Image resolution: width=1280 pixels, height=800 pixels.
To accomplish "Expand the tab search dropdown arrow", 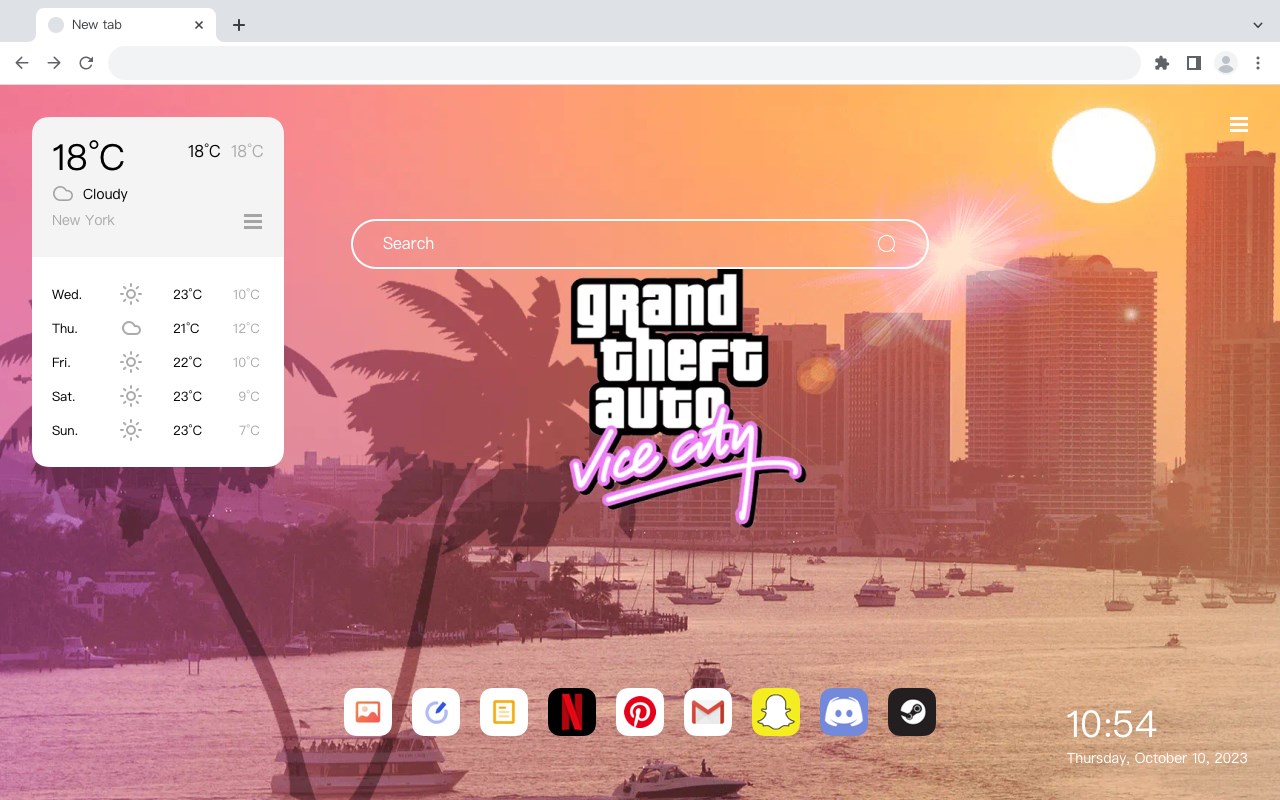I will [x=1258, y=25].
